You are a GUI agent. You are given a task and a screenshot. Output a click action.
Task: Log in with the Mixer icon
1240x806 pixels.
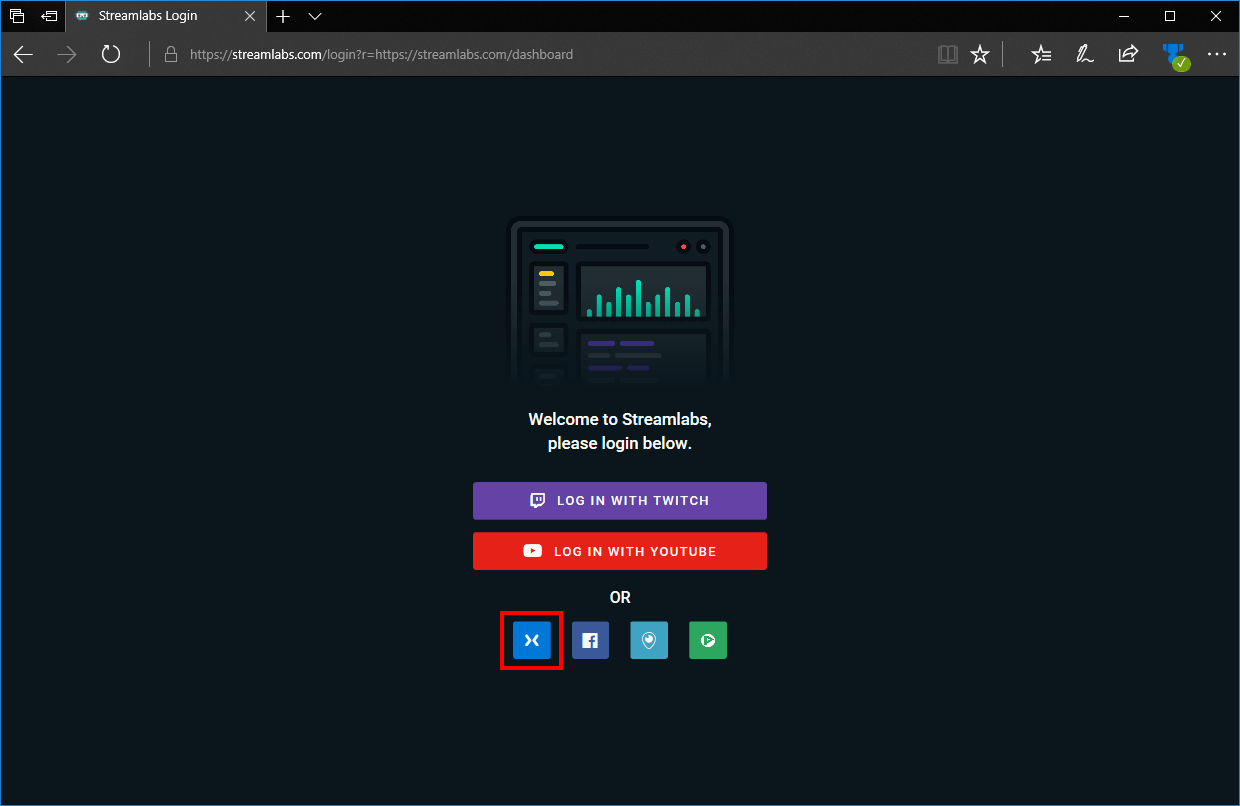pos(532,640)
